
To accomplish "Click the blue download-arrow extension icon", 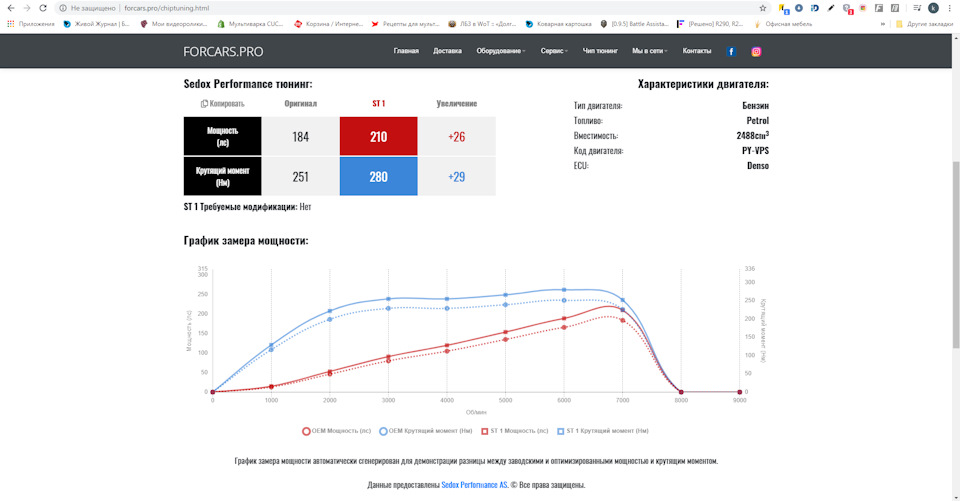I will tap(799, 8).
